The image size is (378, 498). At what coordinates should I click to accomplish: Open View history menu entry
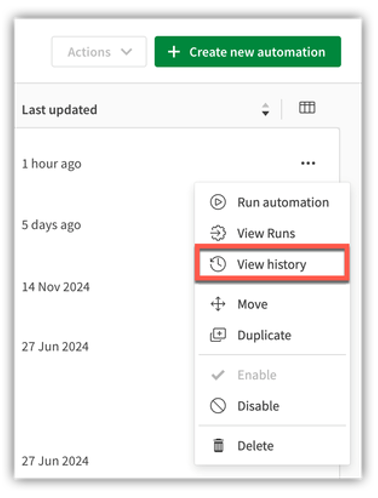(x=272, y=264)
